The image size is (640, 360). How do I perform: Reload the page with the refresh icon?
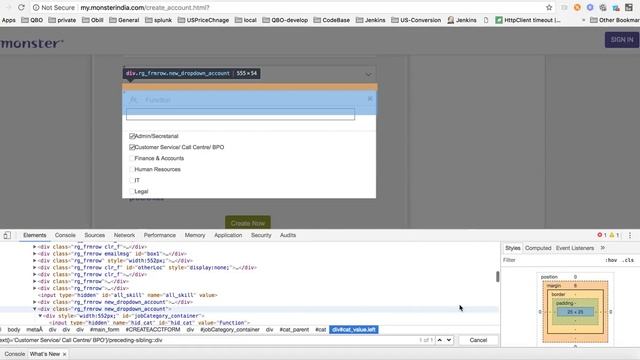(21, 7)
